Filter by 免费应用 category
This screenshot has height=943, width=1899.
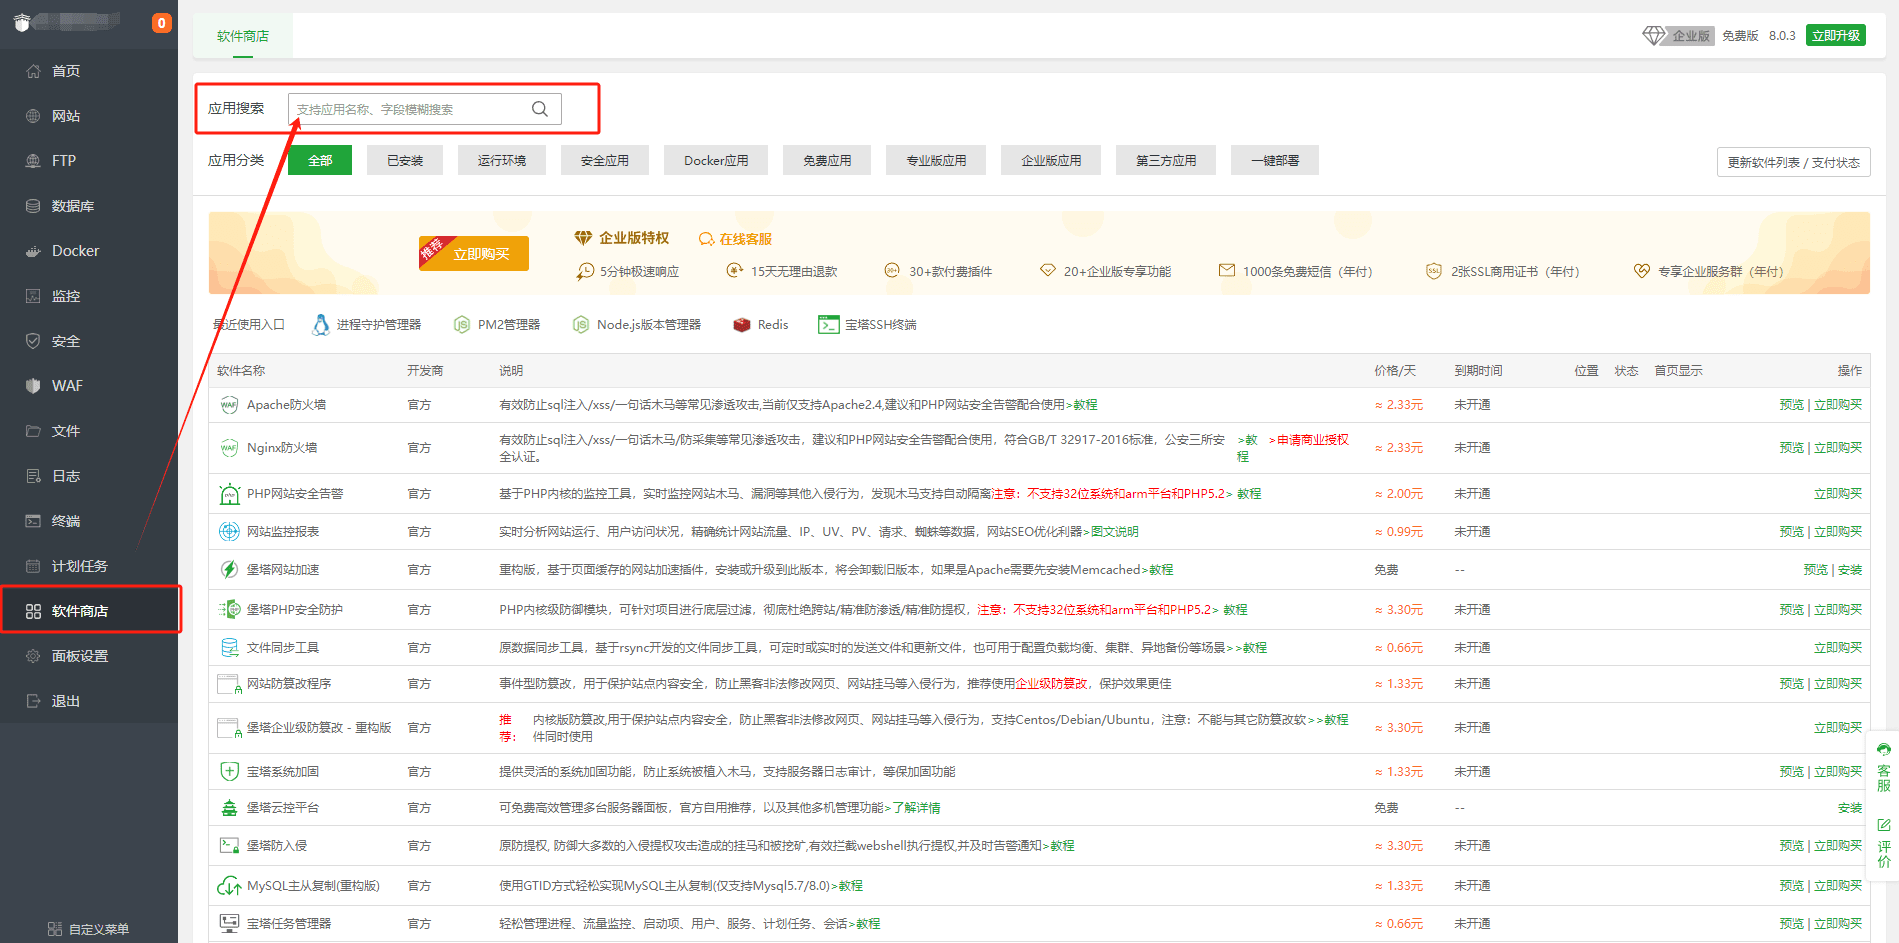(x=827, y=160)
